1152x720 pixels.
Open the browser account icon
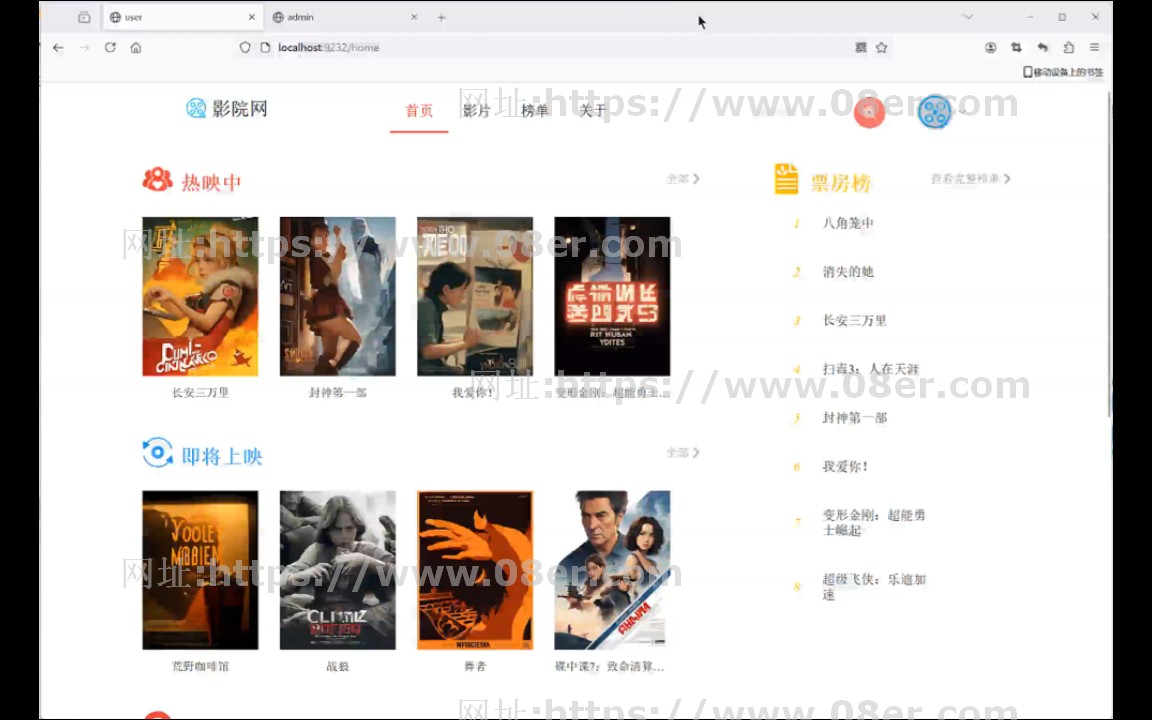pyautogui.click(x=990, y=48)
